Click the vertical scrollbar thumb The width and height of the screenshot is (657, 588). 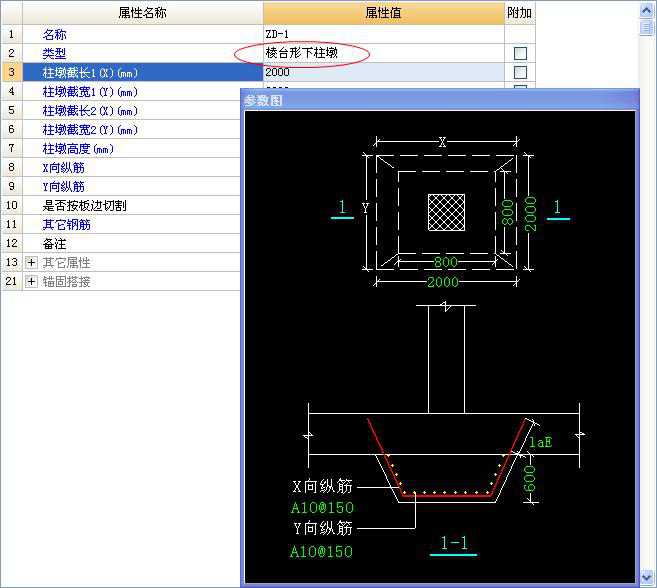click(647, 27)
